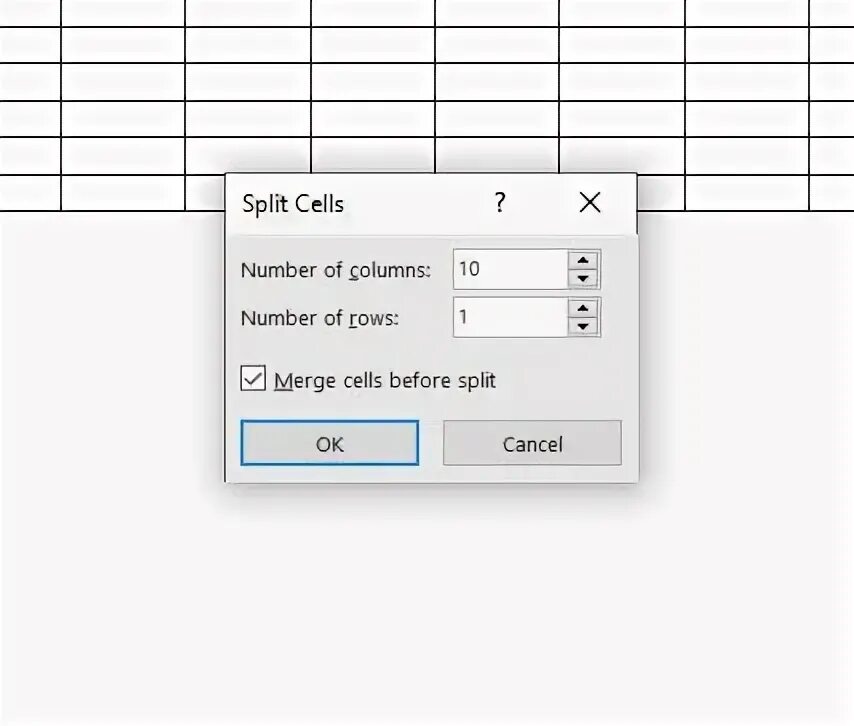Uncheck the Merge cells before split checkbox
854x726 pixels.
click(x=253, y=380)
